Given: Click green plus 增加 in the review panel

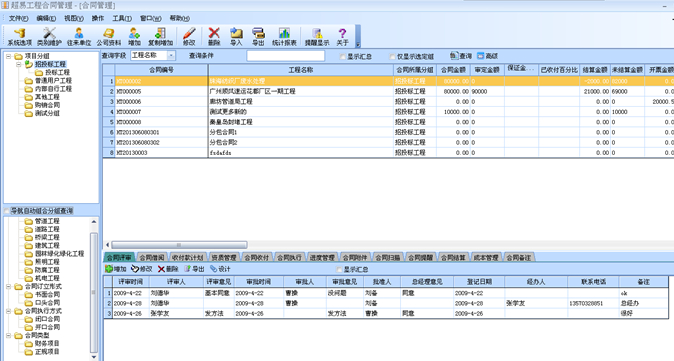Looking at the screenshot, I should point(116,269).
